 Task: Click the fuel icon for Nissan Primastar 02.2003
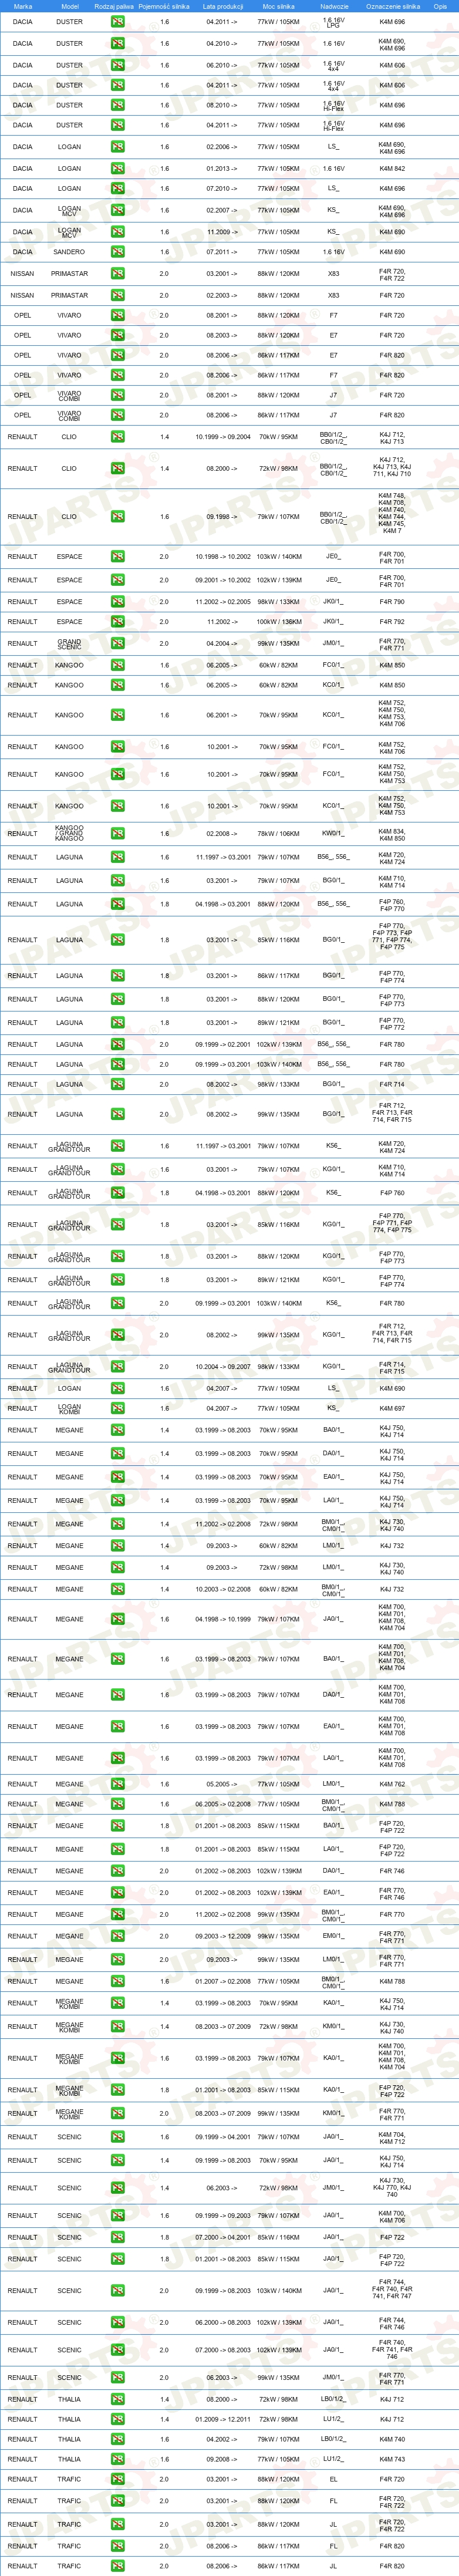117,295
